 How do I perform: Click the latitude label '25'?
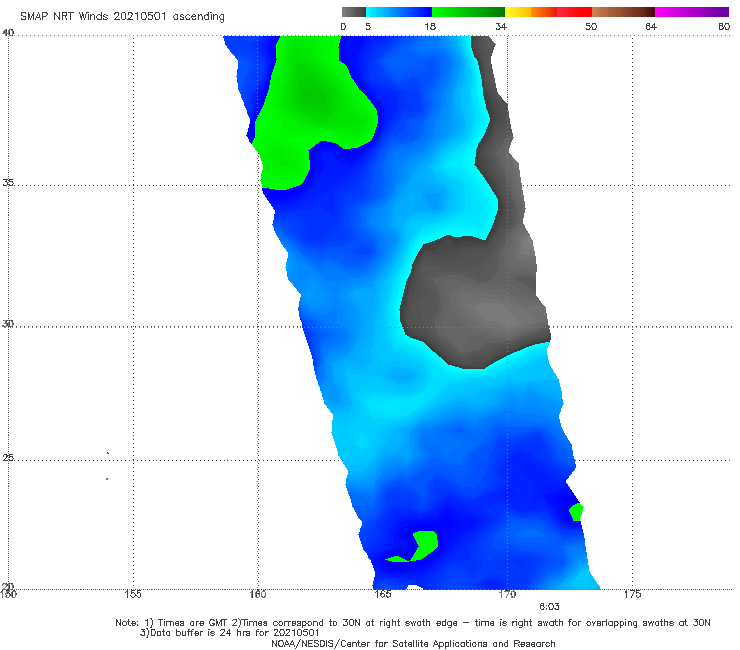(x=8, y=457)
